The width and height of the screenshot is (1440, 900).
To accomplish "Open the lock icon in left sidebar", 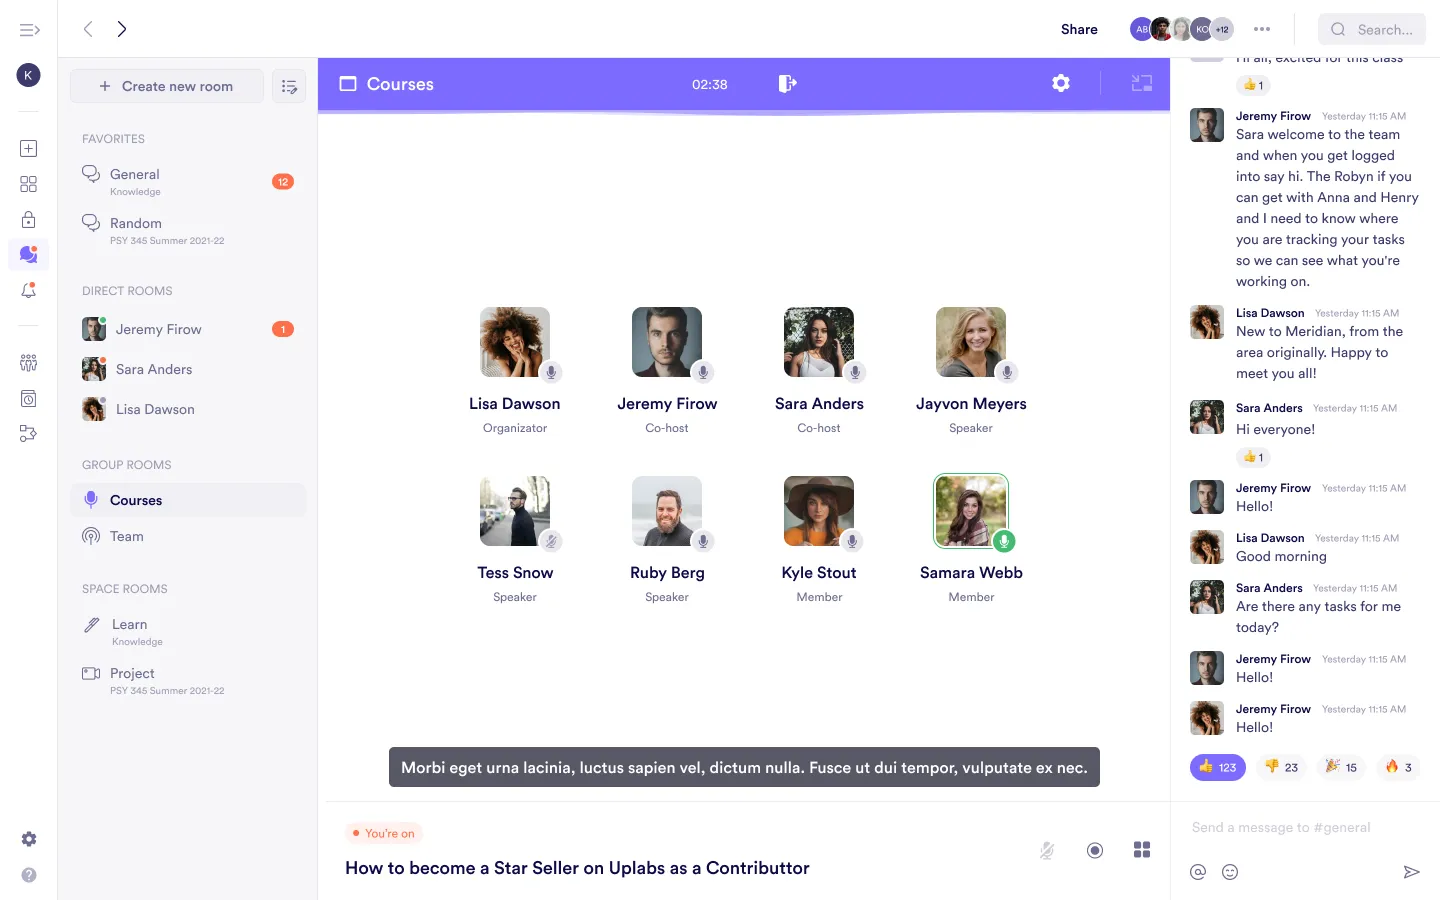I will click(x=29, y=220).
